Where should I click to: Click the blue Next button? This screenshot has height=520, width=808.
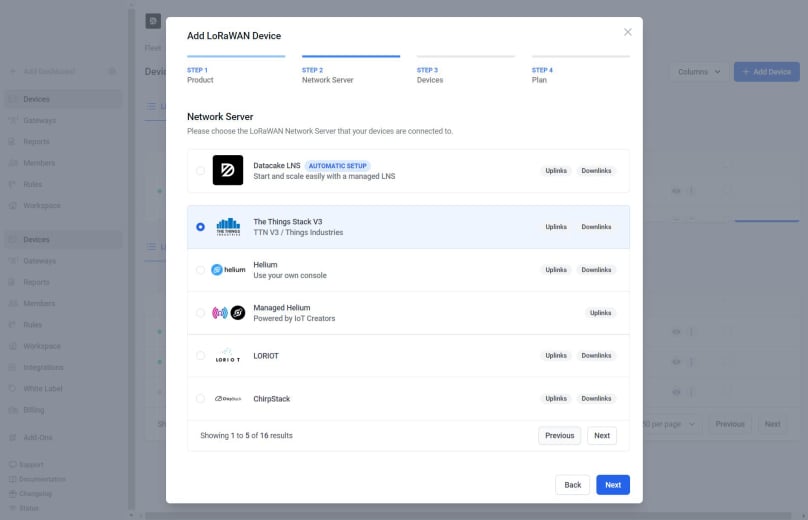point(613,485)
